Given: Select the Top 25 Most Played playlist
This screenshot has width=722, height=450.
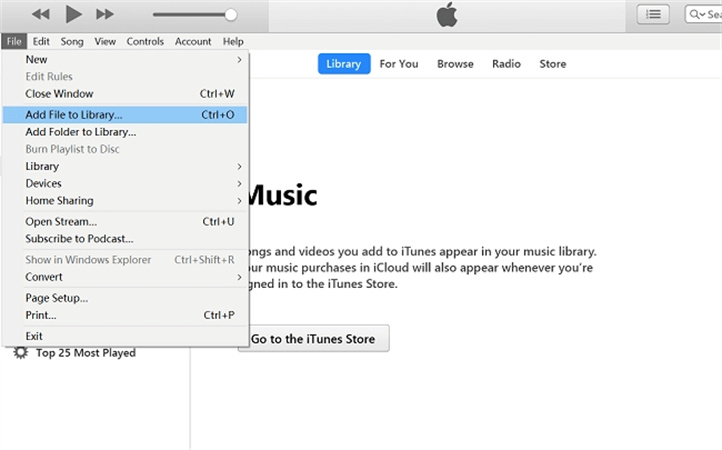Looking at the screenshot, I should point(85,353).
